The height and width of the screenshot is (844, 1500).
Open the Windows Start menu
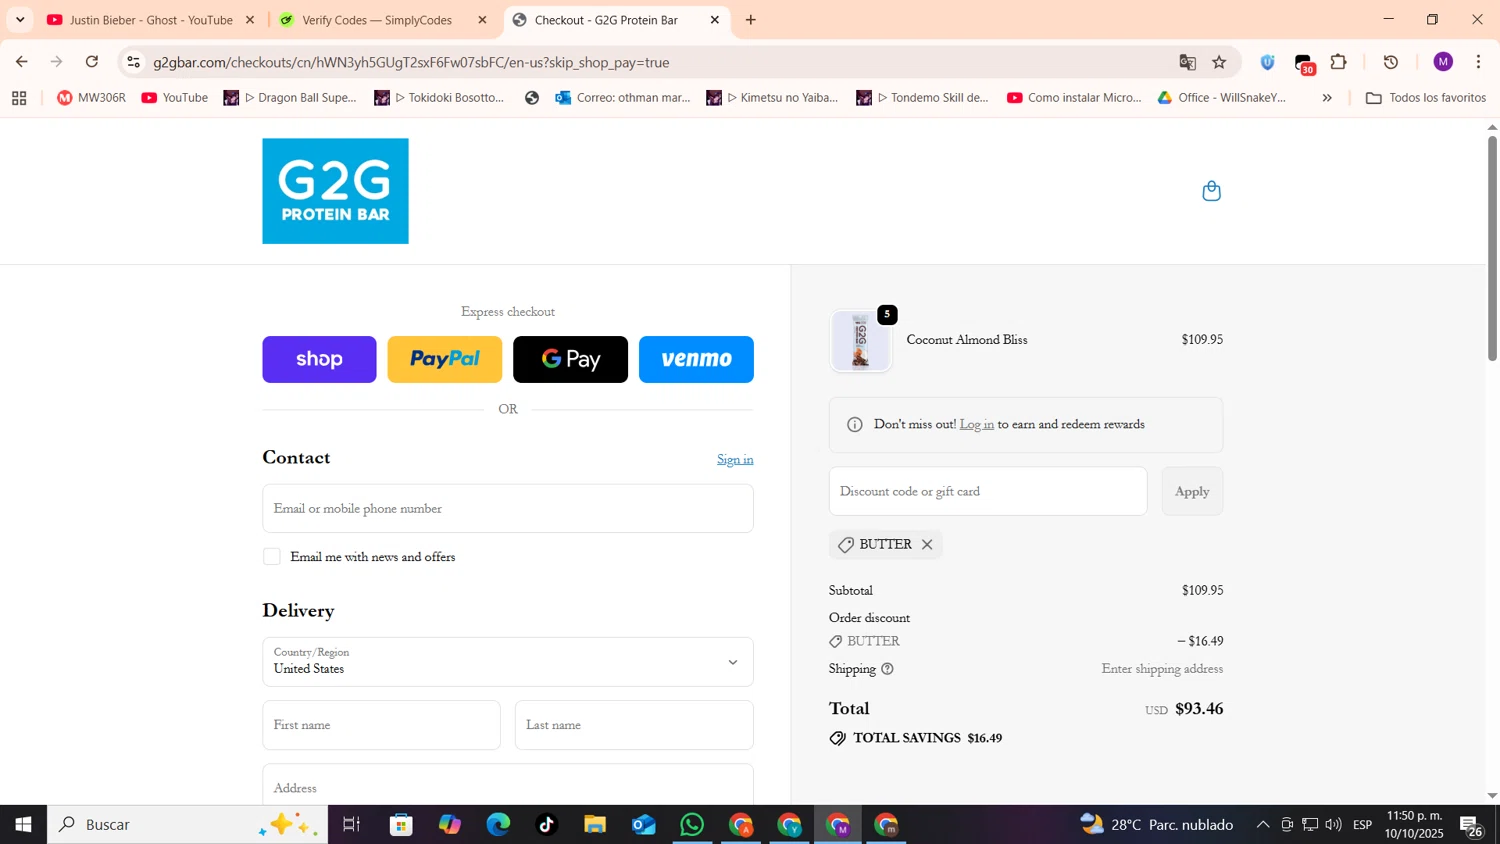tap(23, 825)
